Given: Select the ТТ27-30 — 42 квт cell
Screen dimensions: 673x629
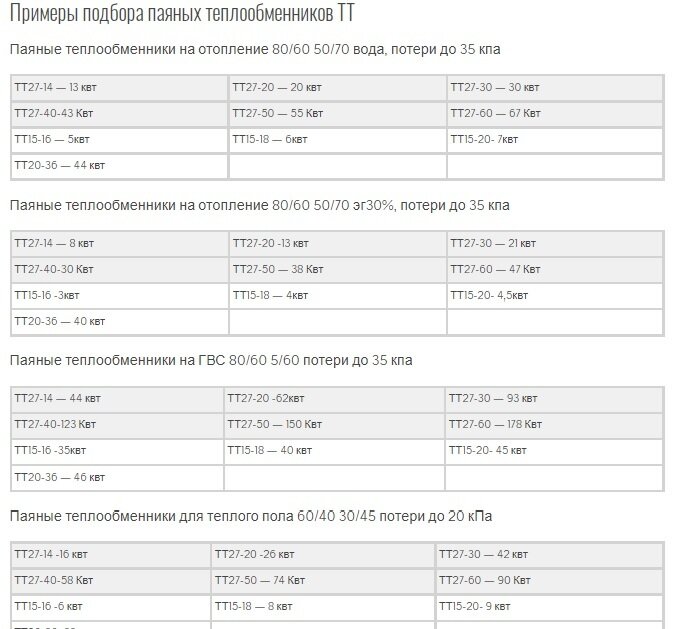Looking at the screenshot, I should click(549, 555).
